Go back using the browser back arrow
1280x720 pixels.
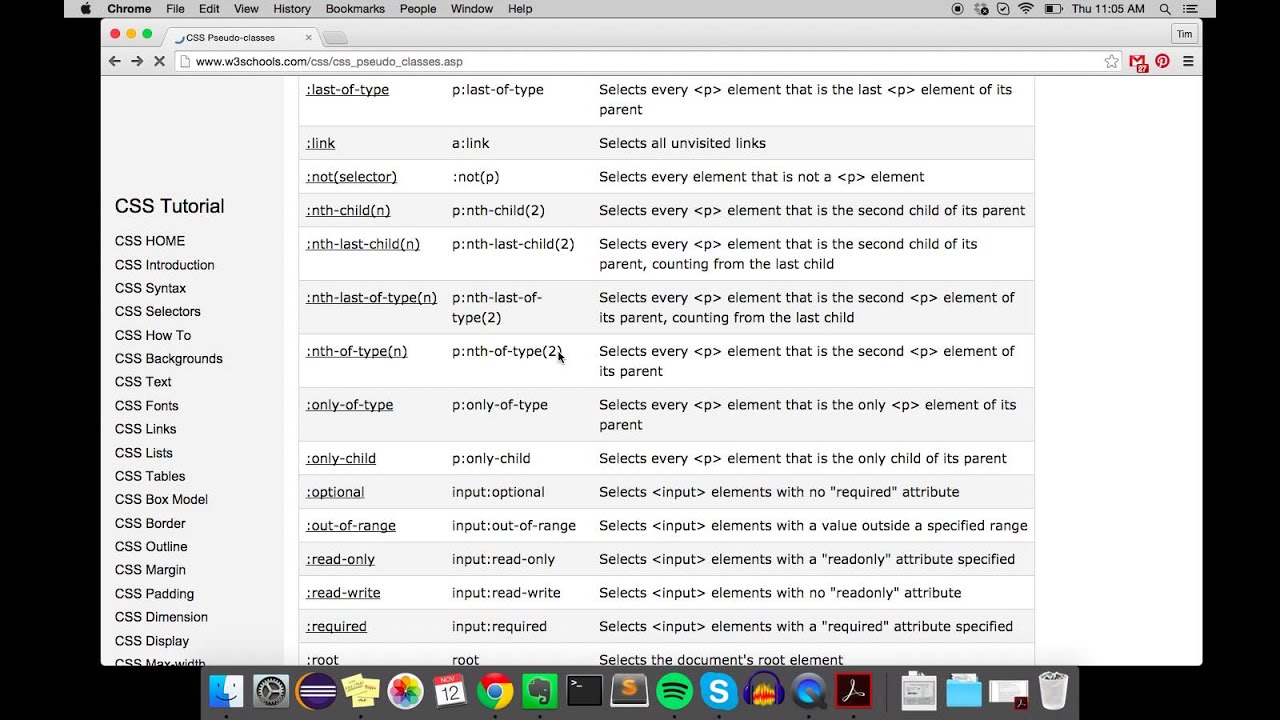(x=114, y=61)
